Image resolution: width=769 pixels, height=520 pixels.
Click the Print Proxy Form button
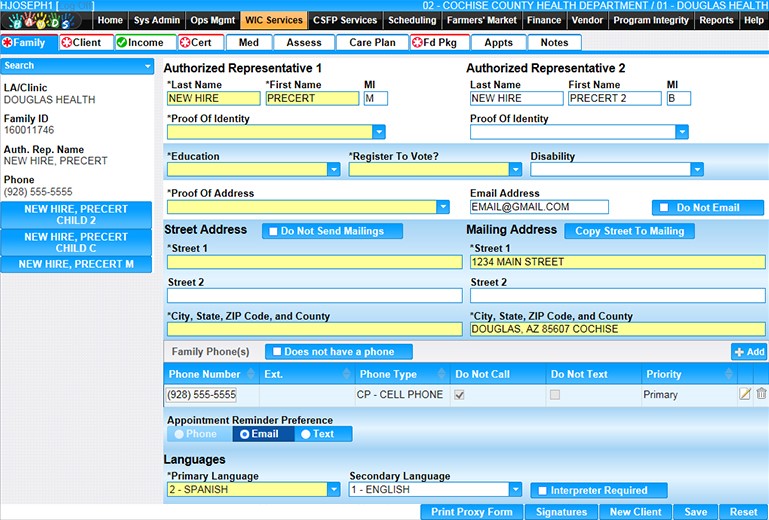pos(472,512)
